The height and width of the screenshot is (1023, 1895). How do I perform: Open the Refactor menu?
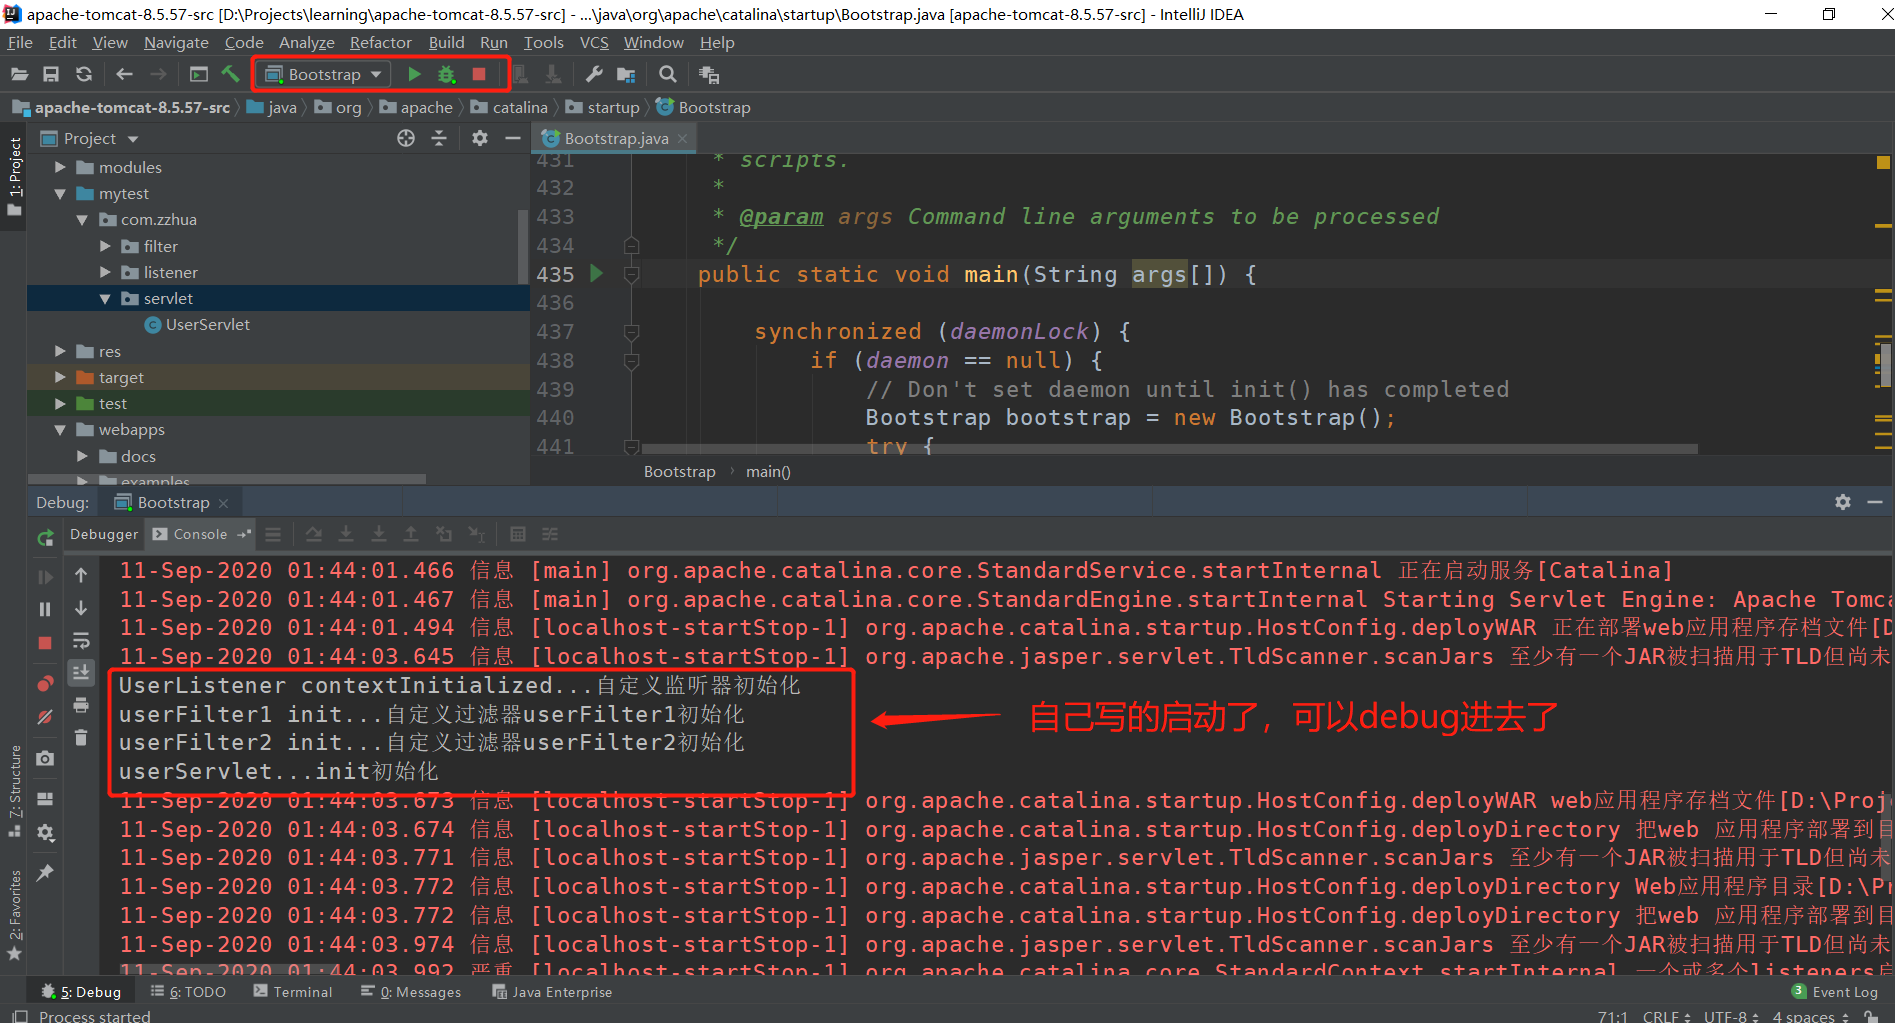pyautogui.click(x=380, y=43)
